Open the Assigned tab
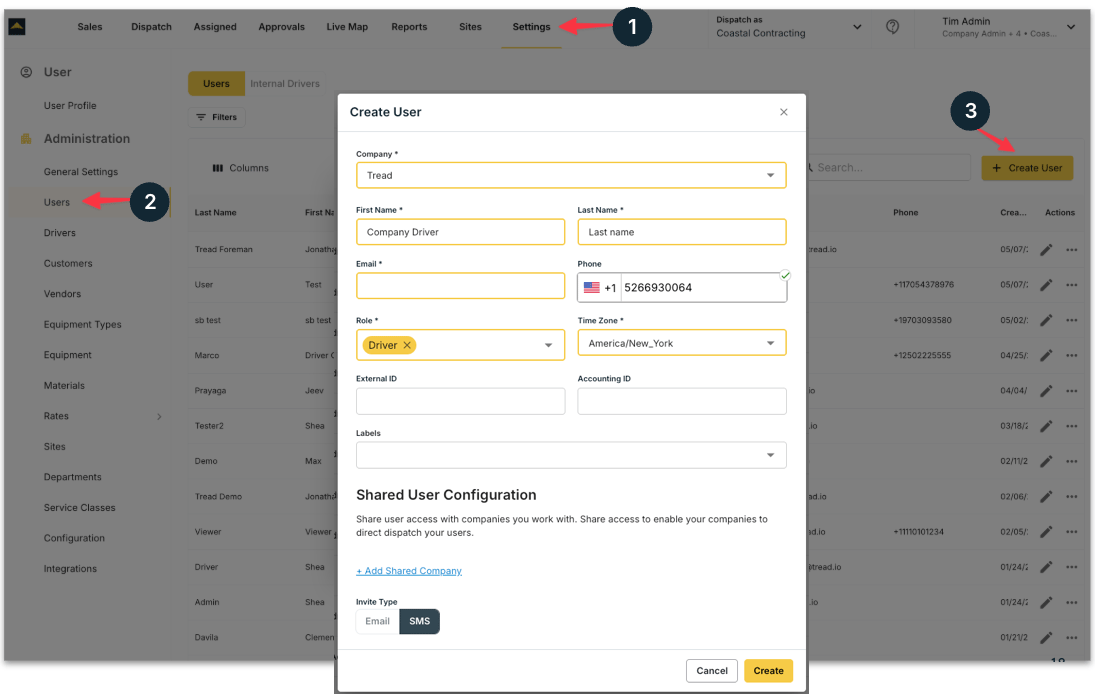 (215, 27)
